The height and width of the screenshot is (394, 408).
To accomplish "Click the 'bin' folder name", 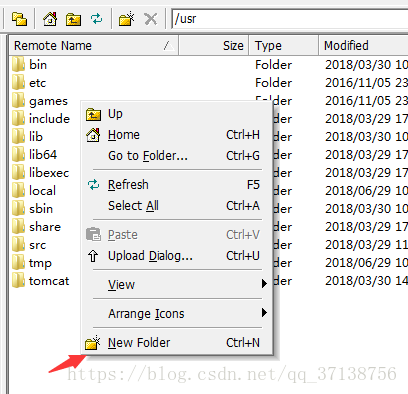I will tap(38, 65).
